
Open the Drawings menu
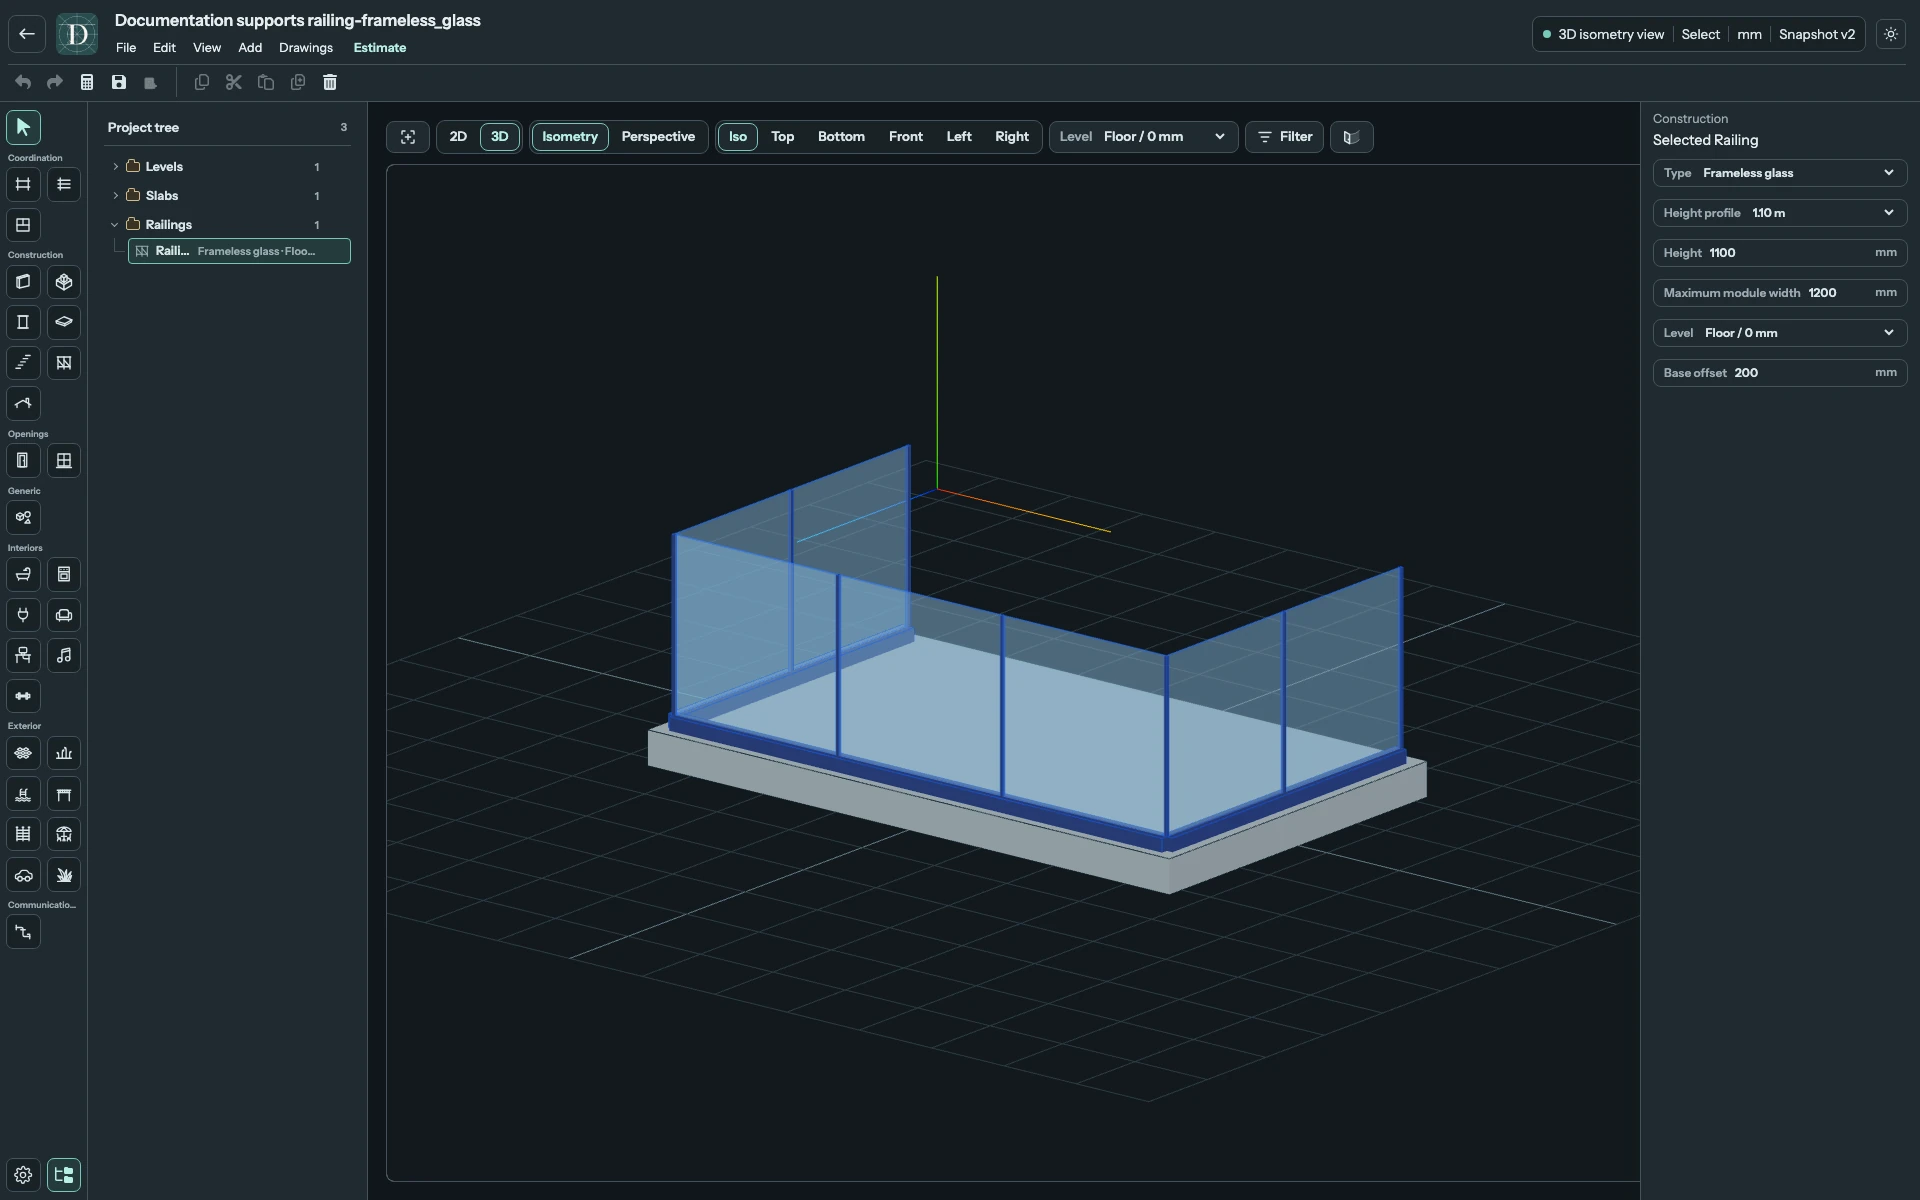point(306,48)
